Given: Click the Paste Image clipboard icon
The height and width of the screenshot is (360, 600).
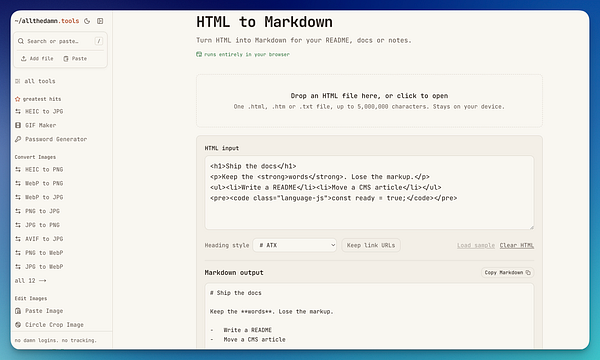Looking at the screenshot, I should point(18,311).
